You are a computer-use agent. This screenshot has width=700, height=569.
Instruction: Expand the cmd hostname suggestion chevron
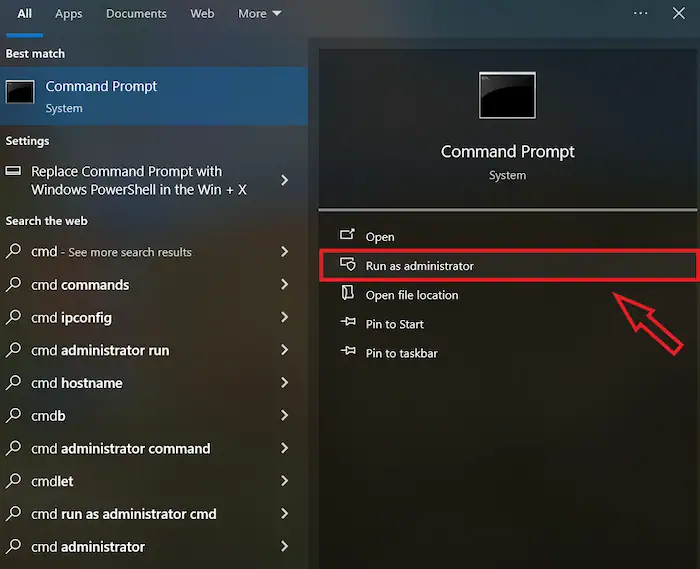[x=285, y=383]
